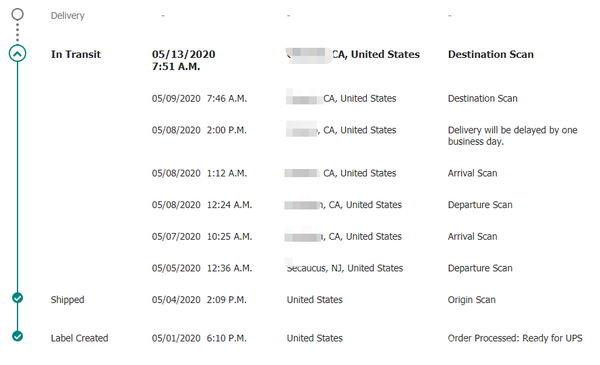This screenshot has height=365, width=600.
Task: Click Order Processed: Ready for UPS
Action: 515,338
